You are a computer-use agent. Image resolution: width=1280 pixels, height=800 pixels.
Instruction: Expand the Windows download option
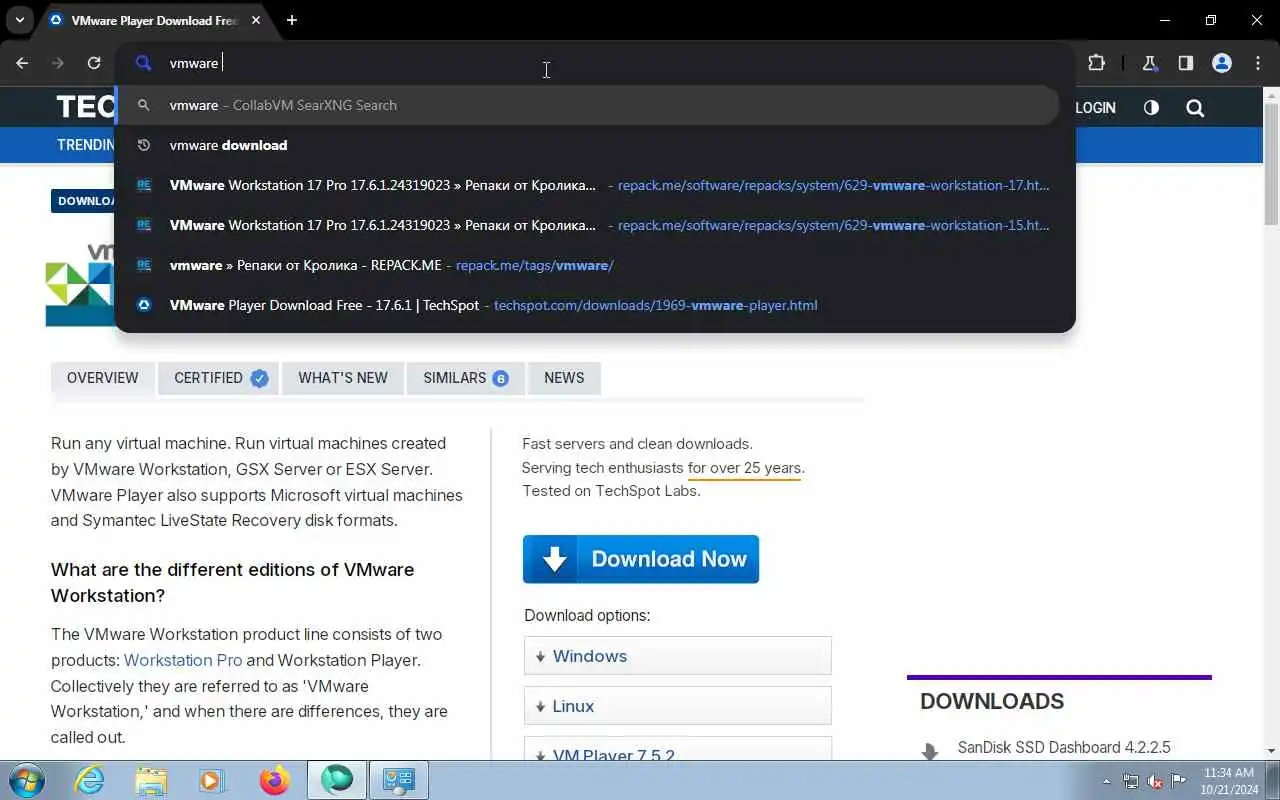point(678,656)
